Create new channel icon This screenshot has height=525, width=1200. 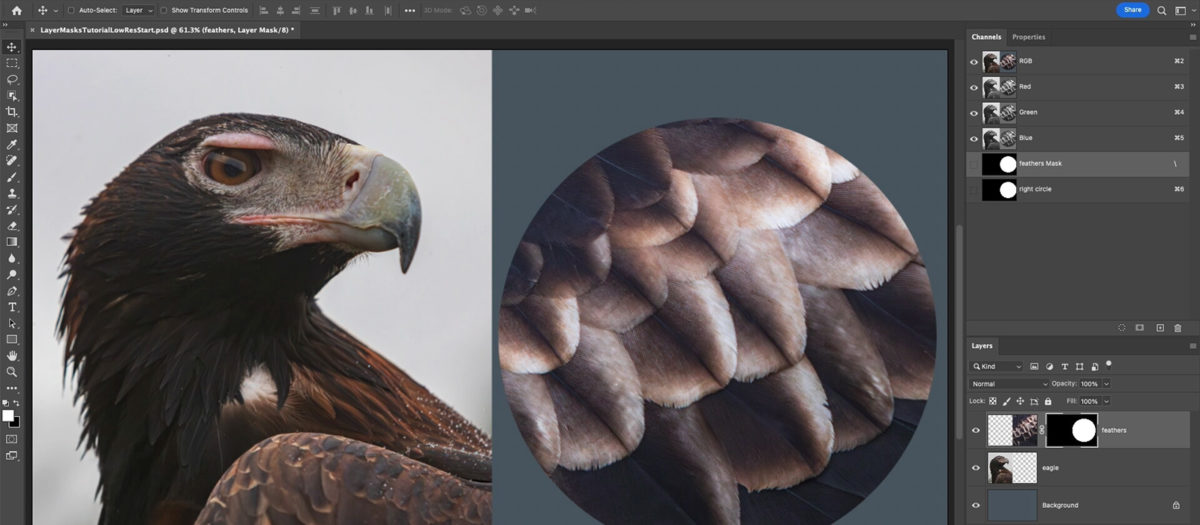click(1160, 328)
